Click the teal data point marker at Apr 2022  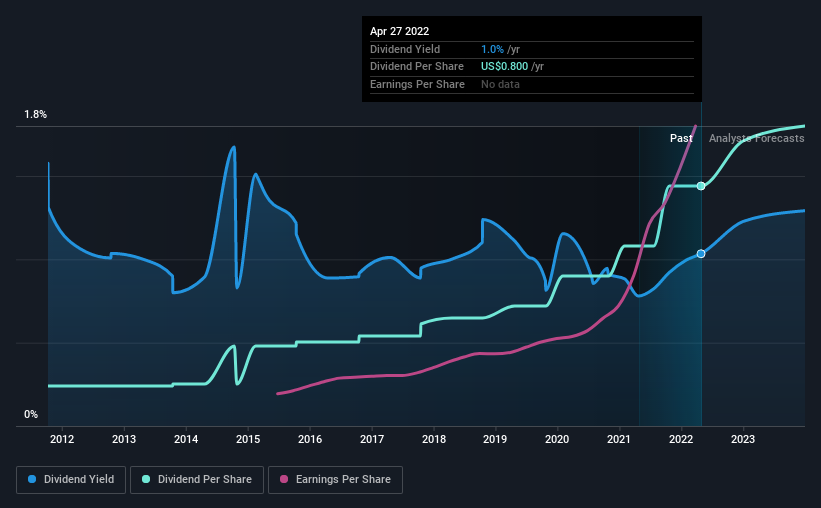click(701, 186)
